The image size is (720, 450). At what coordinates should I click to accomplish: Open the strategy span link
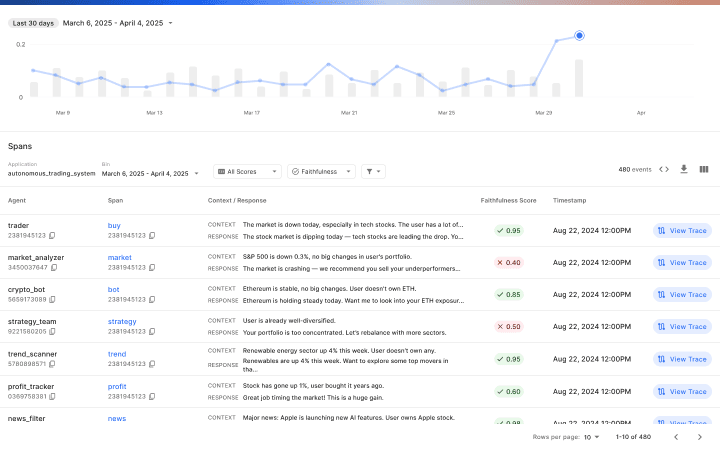click(x=122, y=321)
